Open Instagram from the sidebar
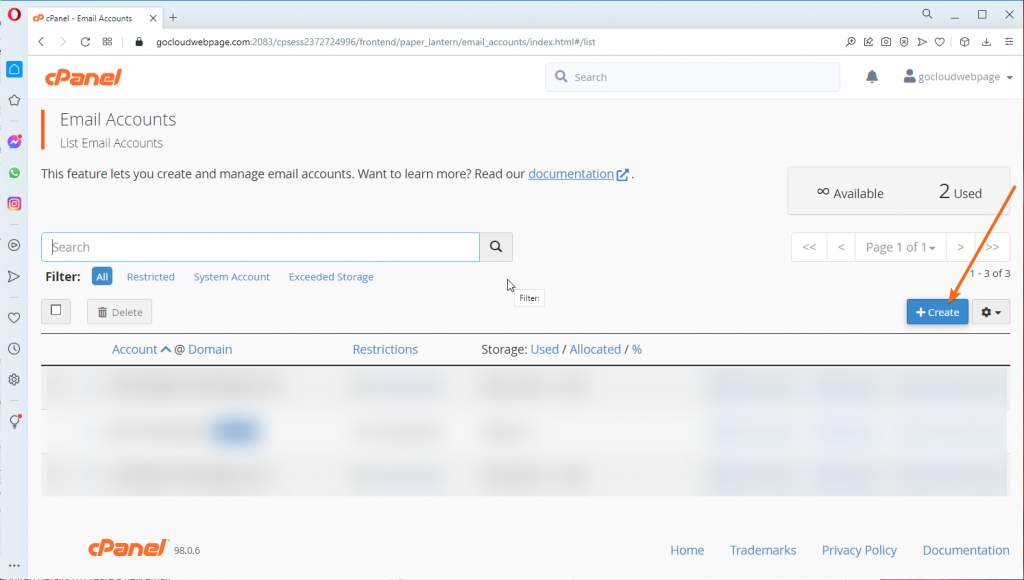 click(13, 203)
